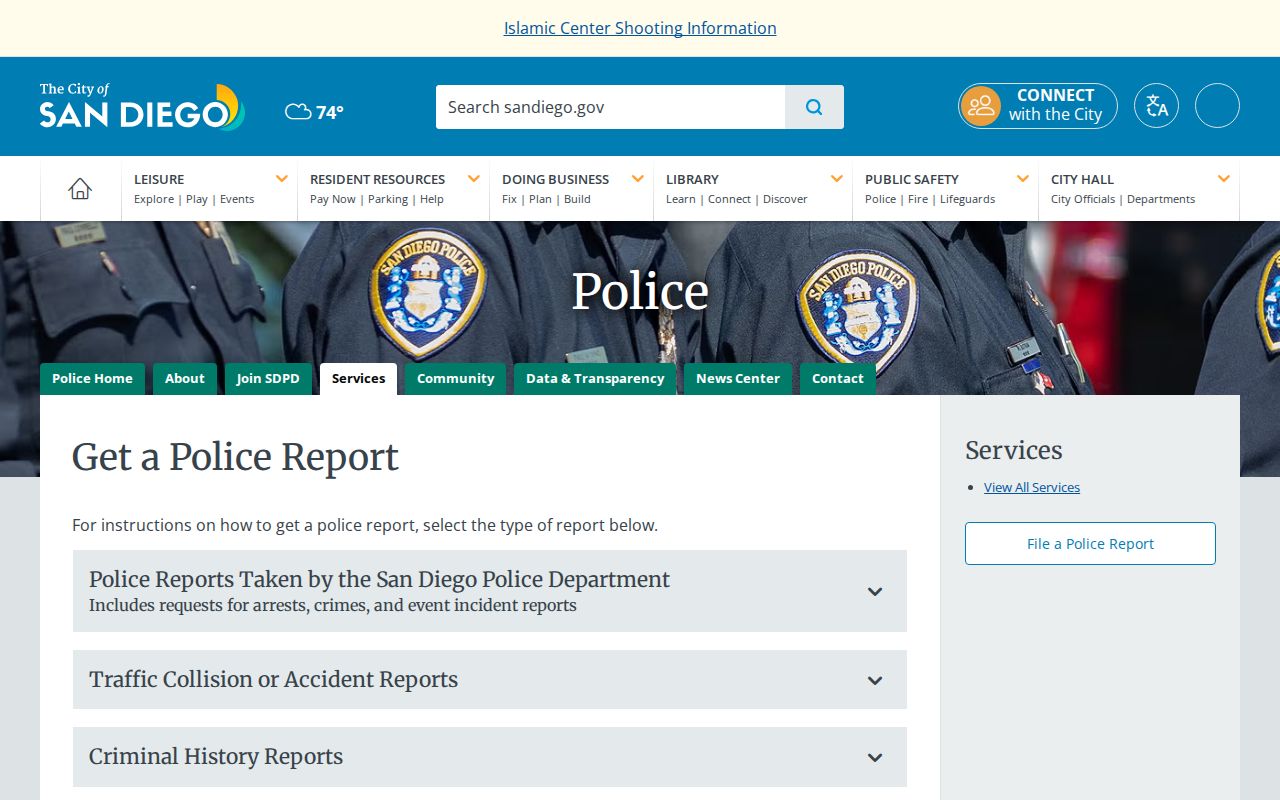Expand the Leisure menu arrow
The image size is (1280, 800).
(282, 179)
